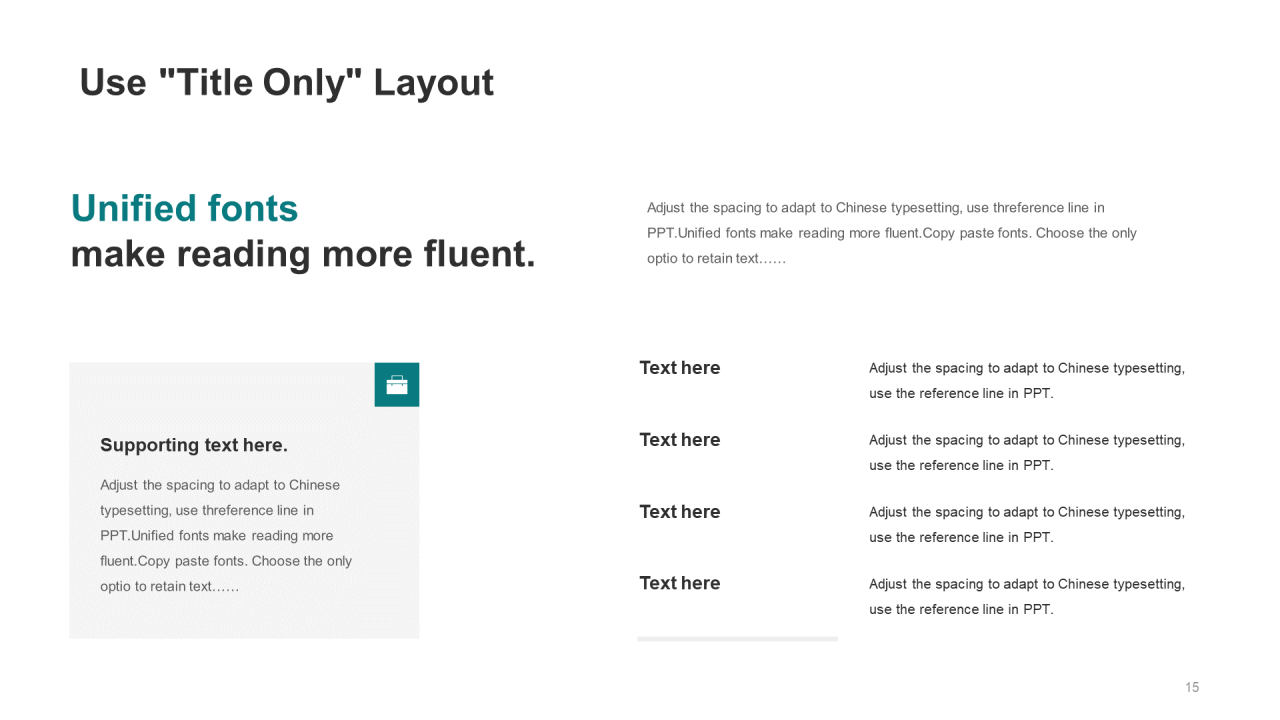
Task: Select the thin gray line below the last 'Text here'
Action: 737,639
